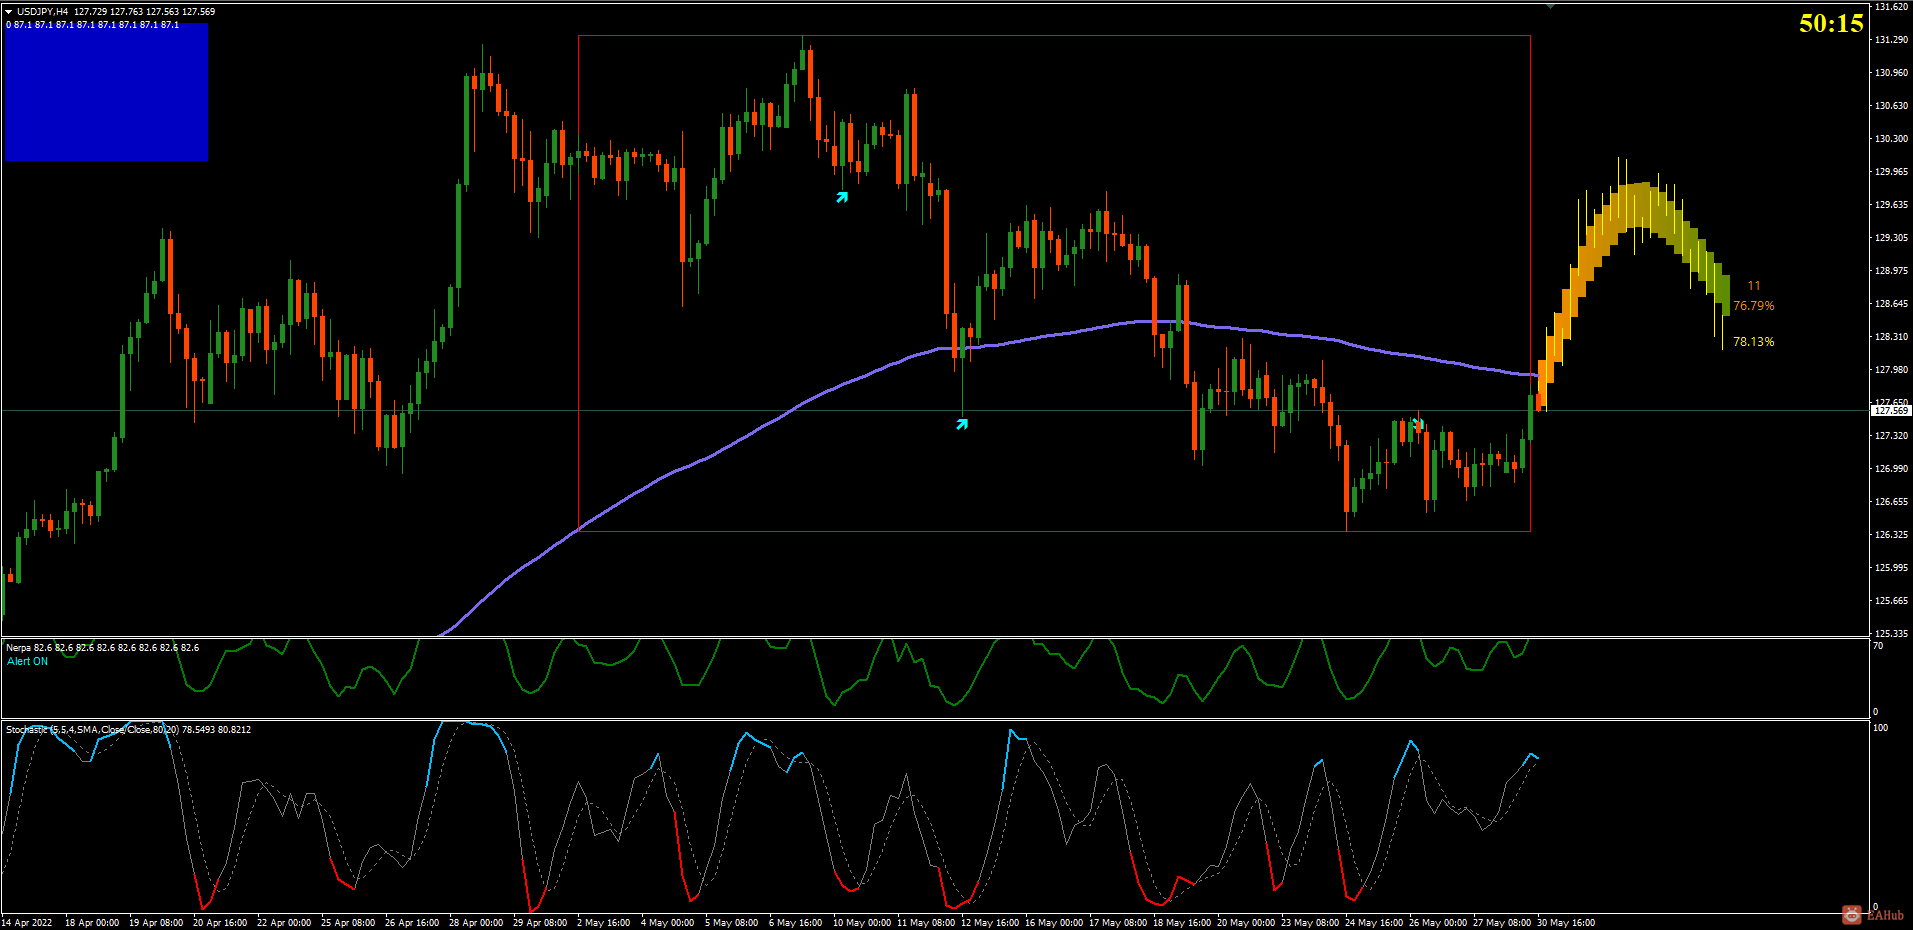Click price level 125.995 on the price scale
Viewport: 1913px width, 930px height.
1891,568
